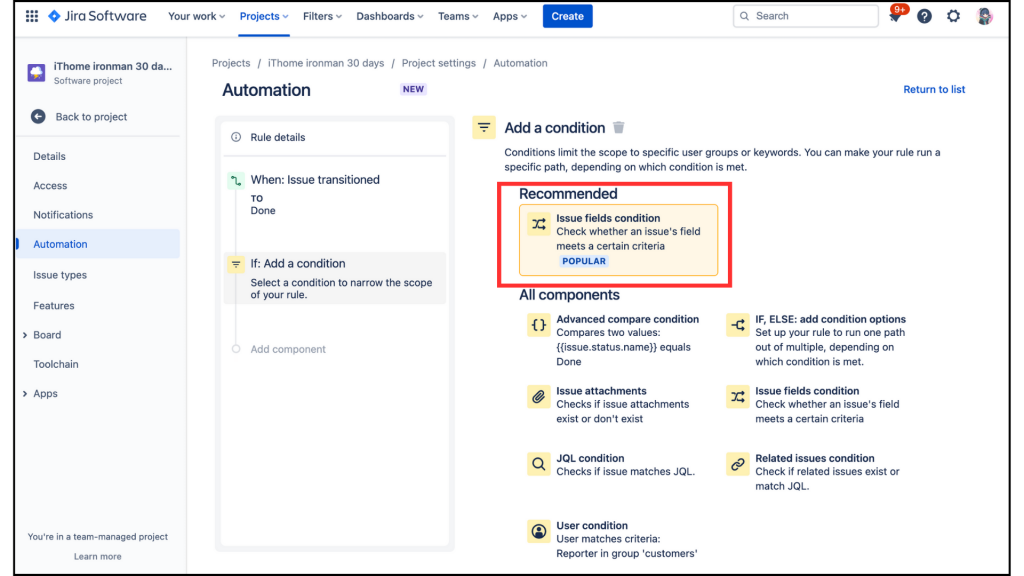Open the help question mark icon
Viewport: 1024px width, 576px height.
coord(924,16)
